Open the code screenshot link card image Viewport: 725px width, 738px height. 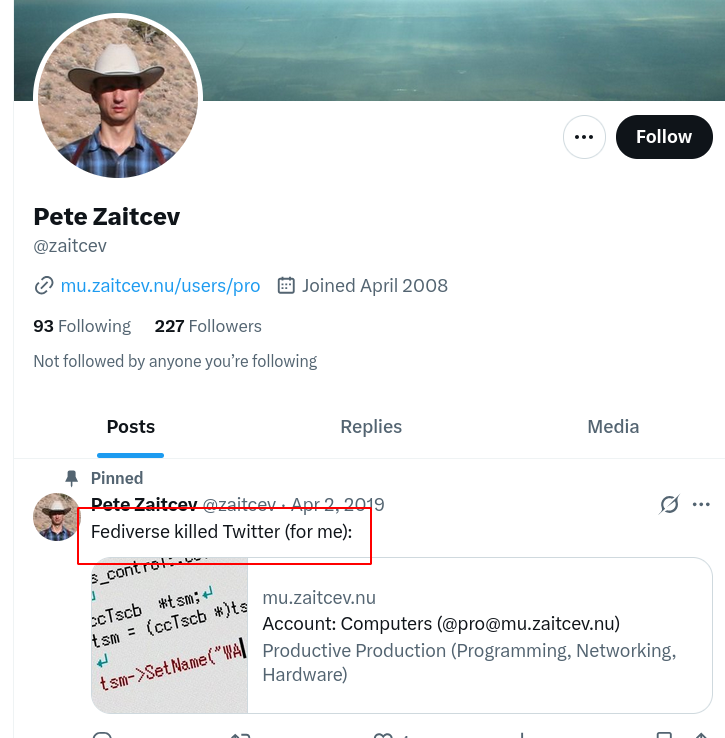click(x=169, y=635)
